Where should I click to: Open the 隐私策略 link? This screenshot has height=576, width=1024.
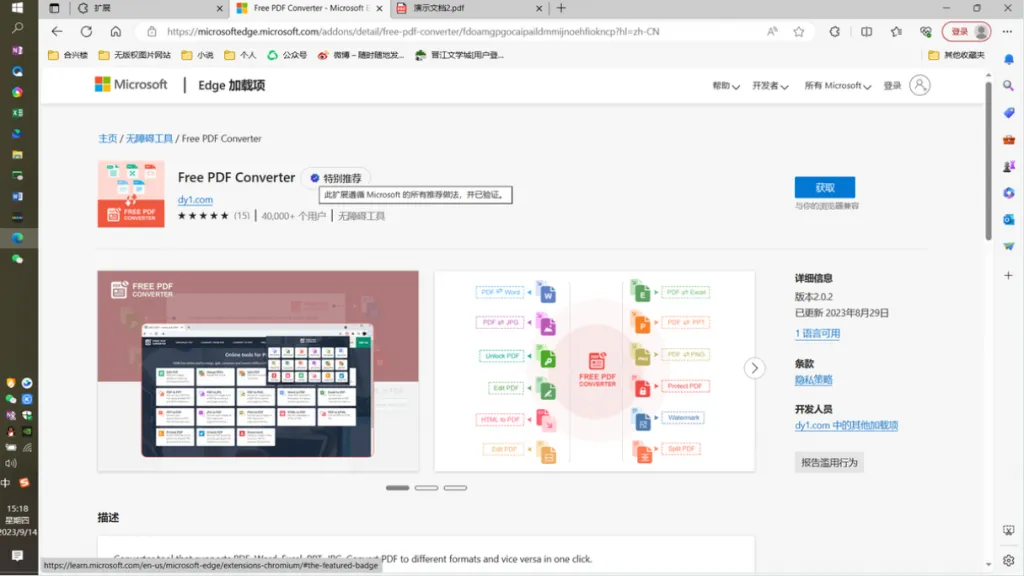(813, 380)
